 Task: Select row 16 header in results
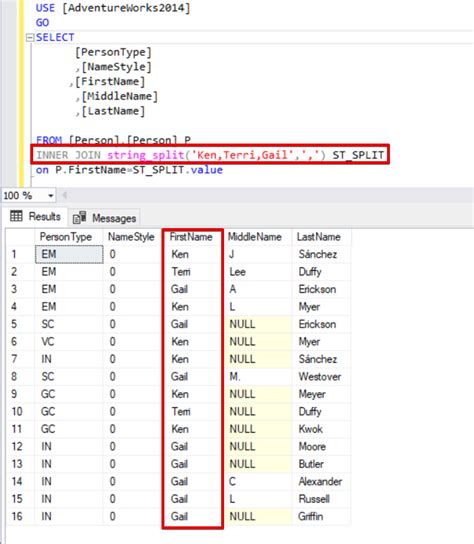[x=20, y=516]
